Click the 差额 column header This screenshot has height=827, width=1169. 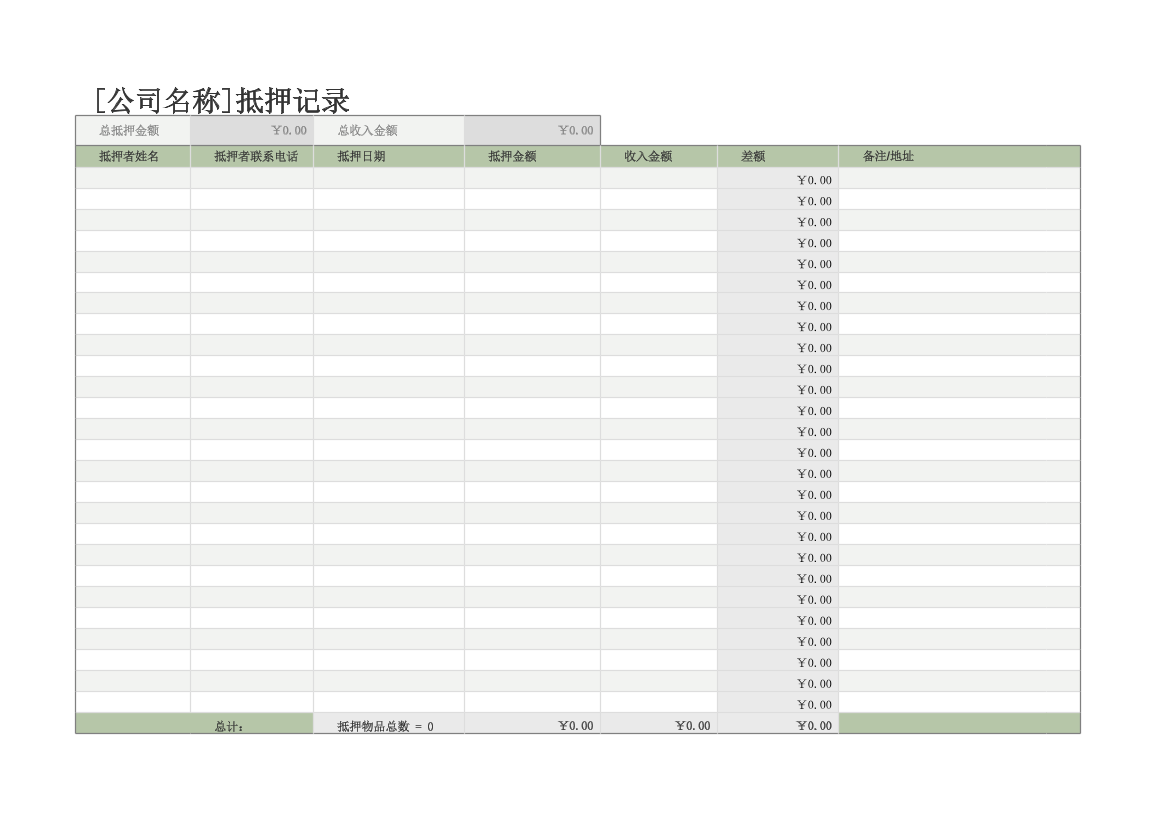778,157
